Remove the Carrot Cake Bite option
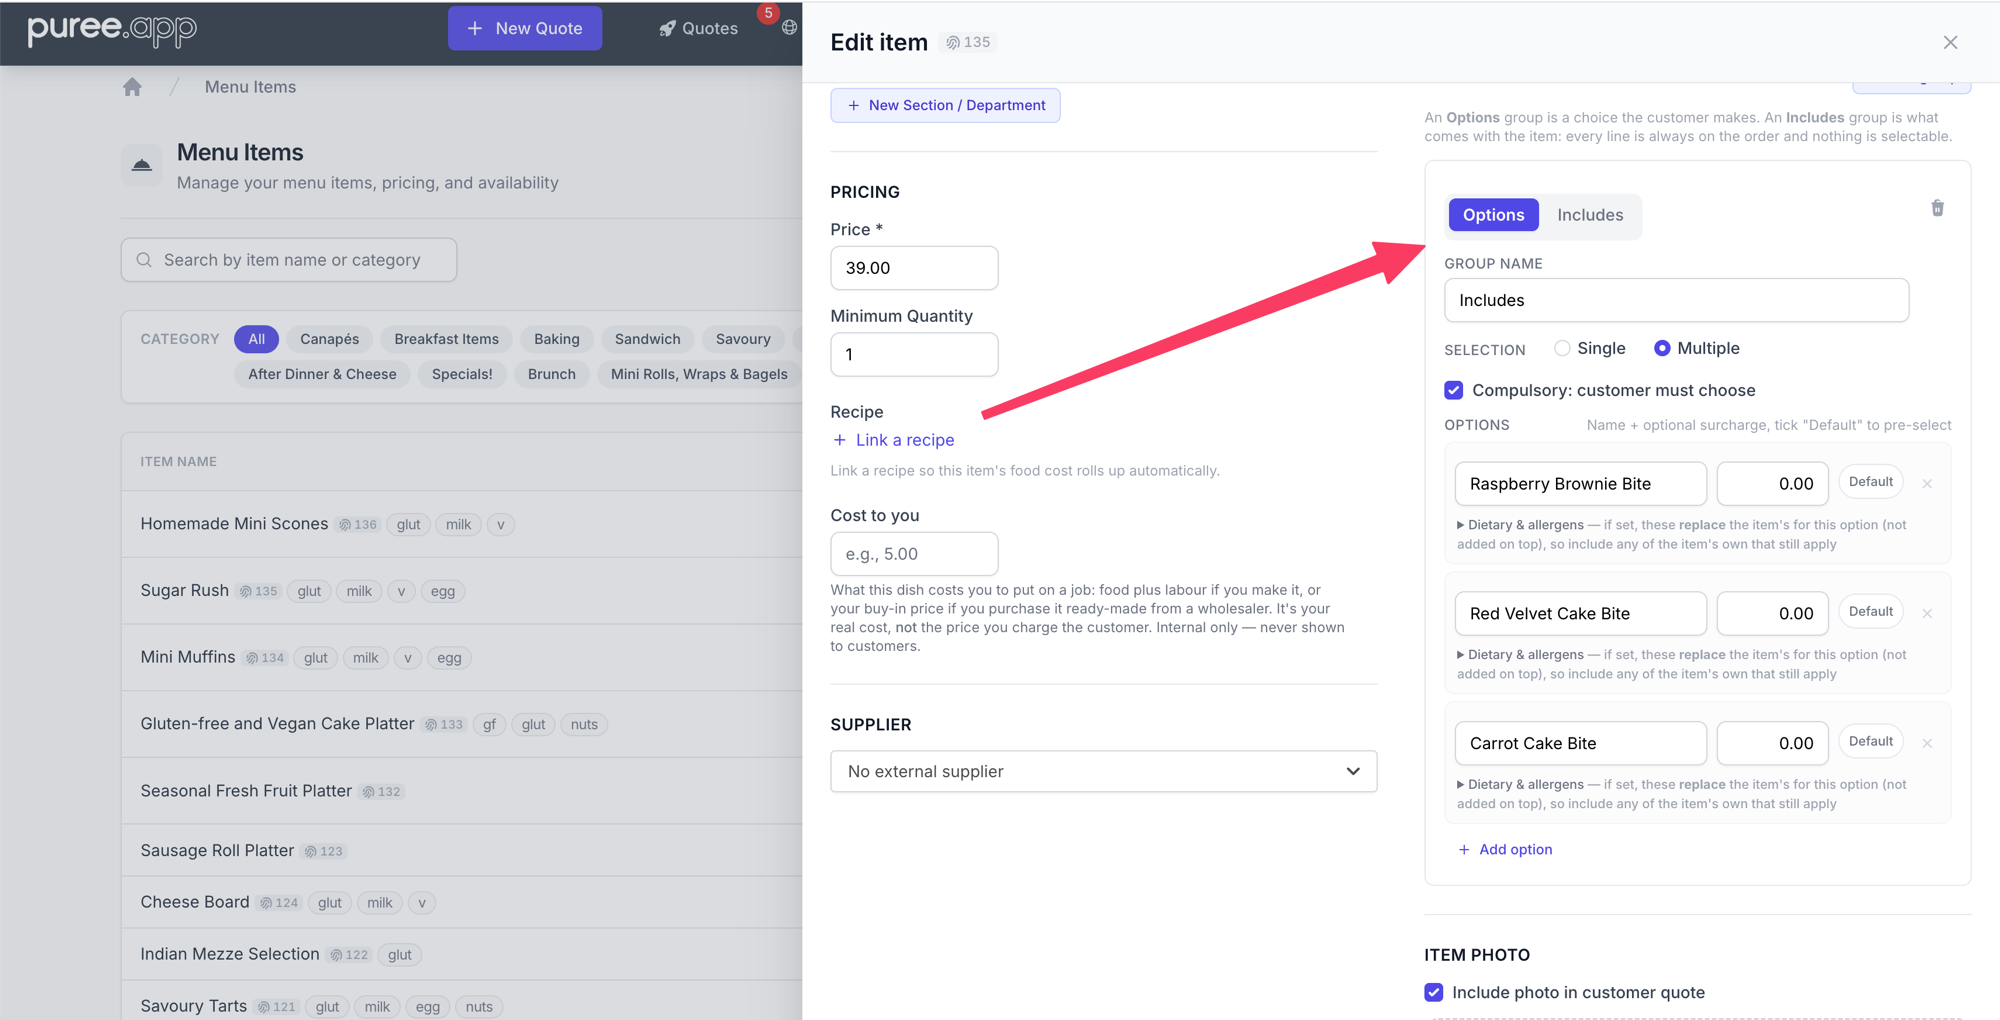 tap(1927, 744)
